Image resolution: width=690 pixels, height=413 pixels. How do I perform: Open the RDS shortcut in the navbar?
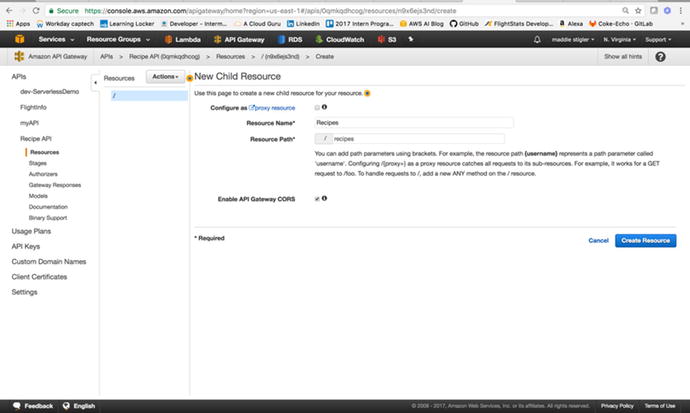[x=290, y=40]
